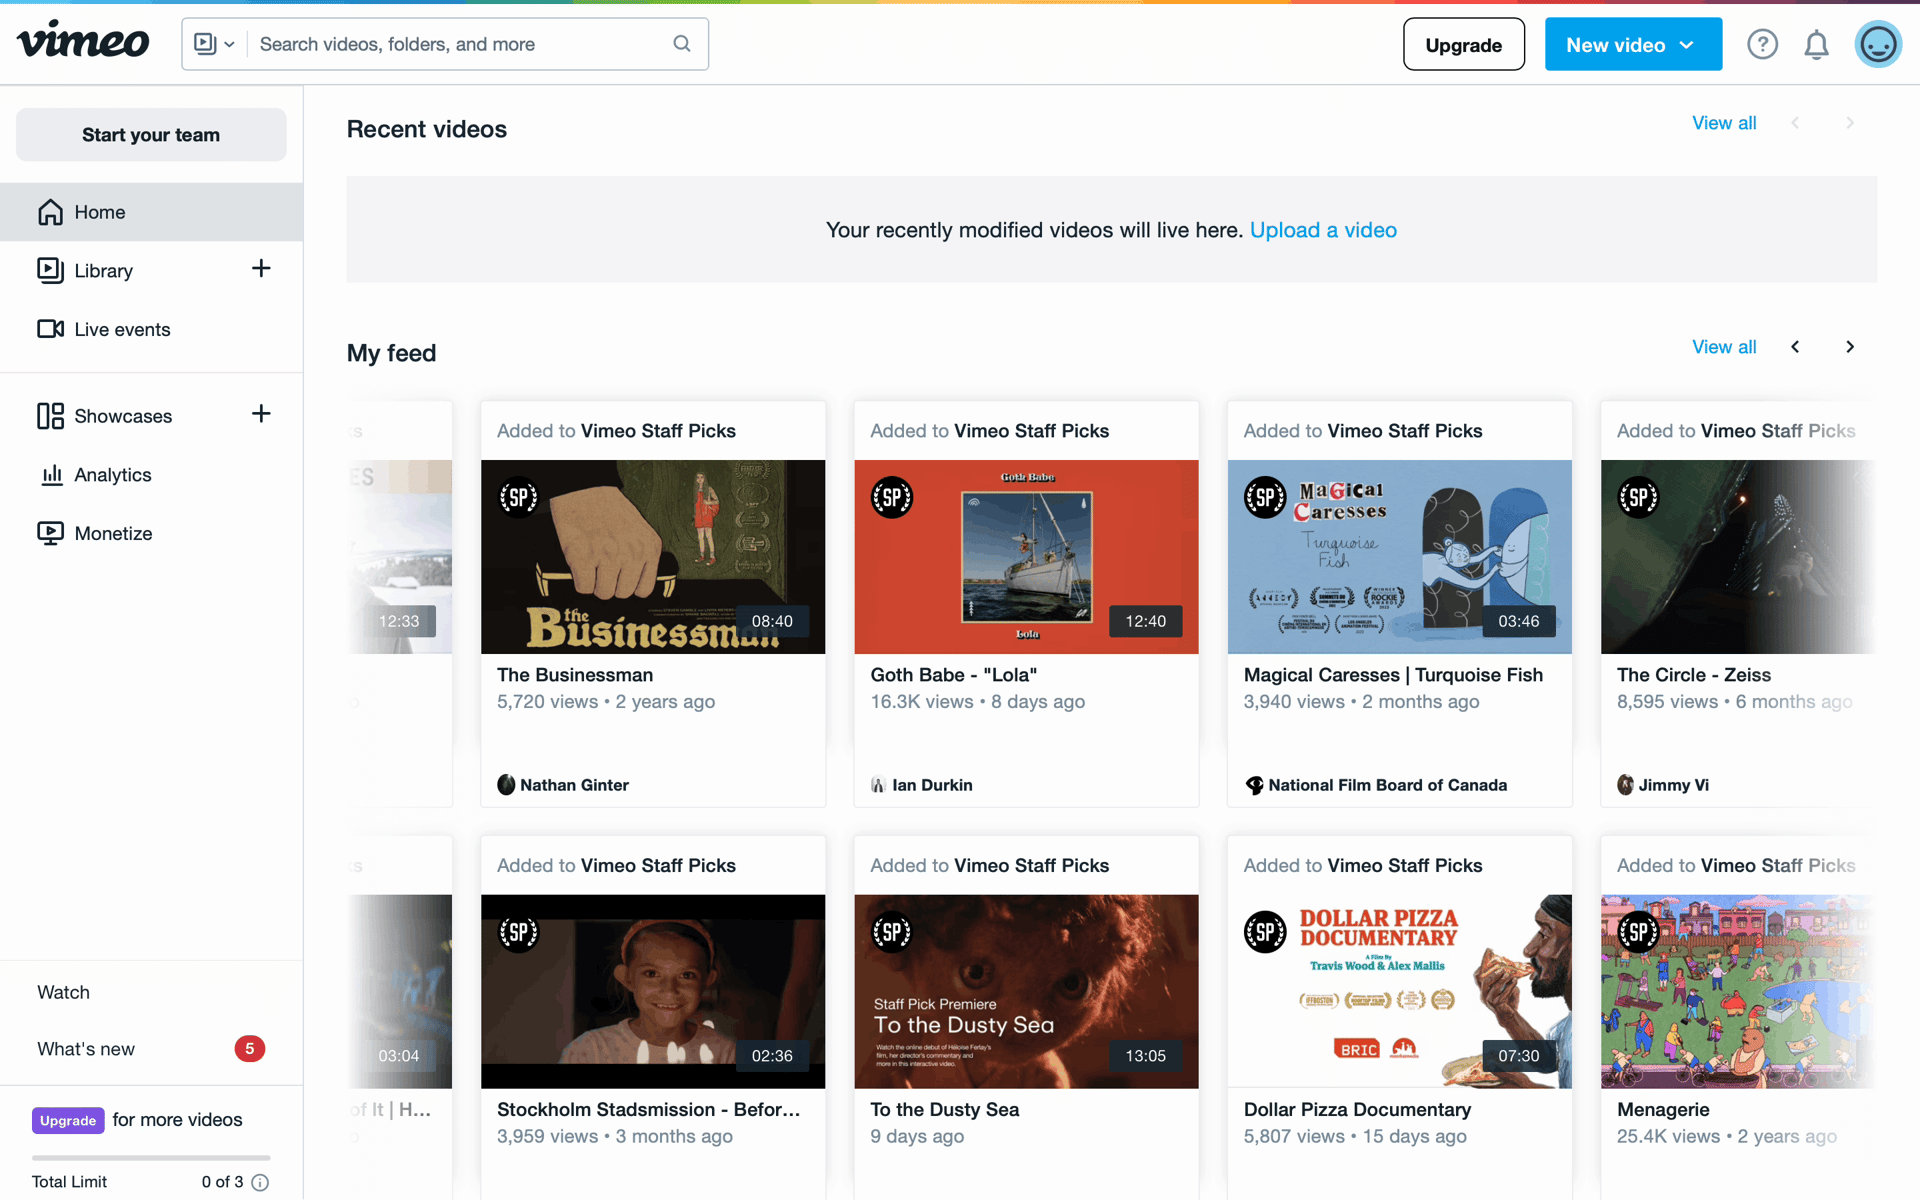Click Ian Durkin author name
Screen dimensions: 1920x1200
[x=932, y=785]
